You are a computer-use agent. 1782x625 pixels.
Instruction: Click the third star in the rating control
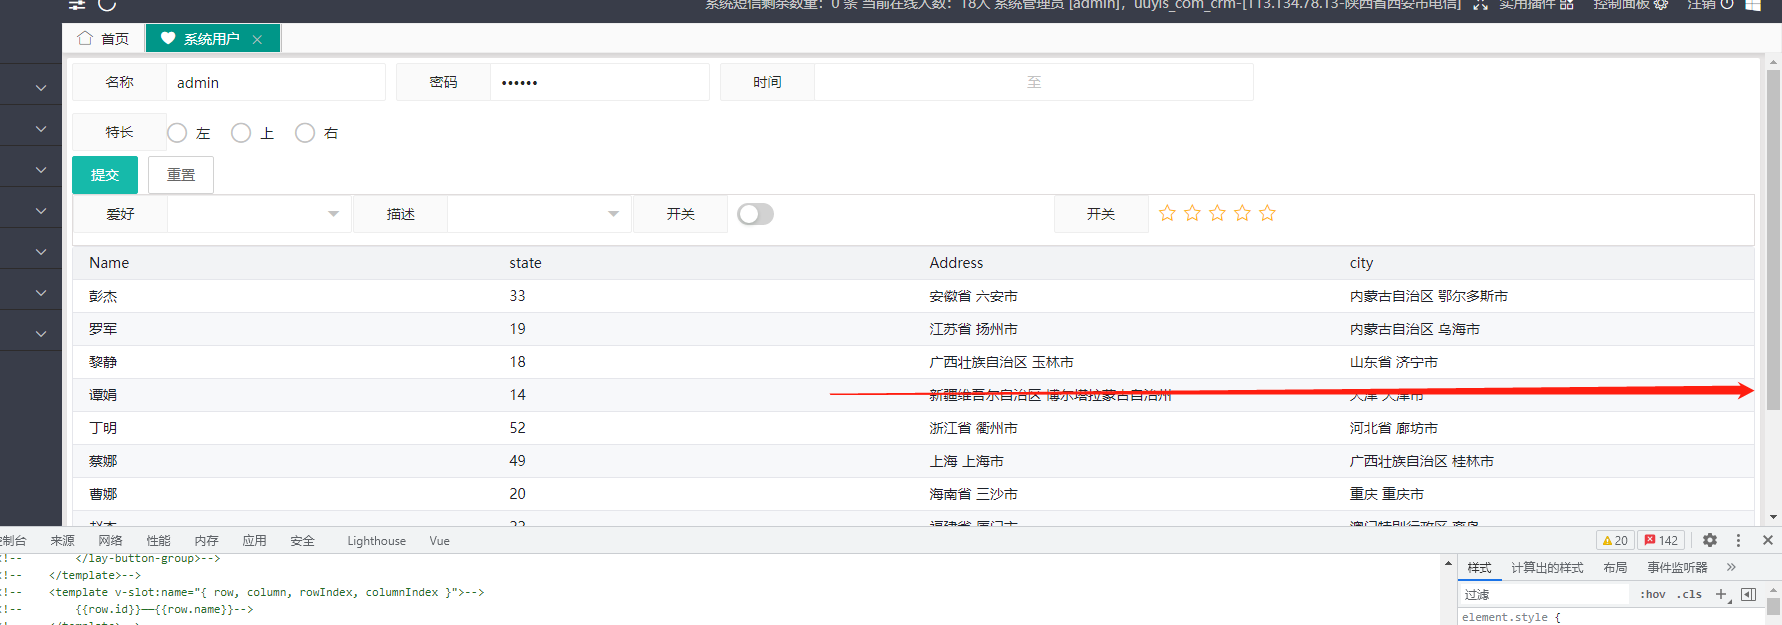[1217, 213]
